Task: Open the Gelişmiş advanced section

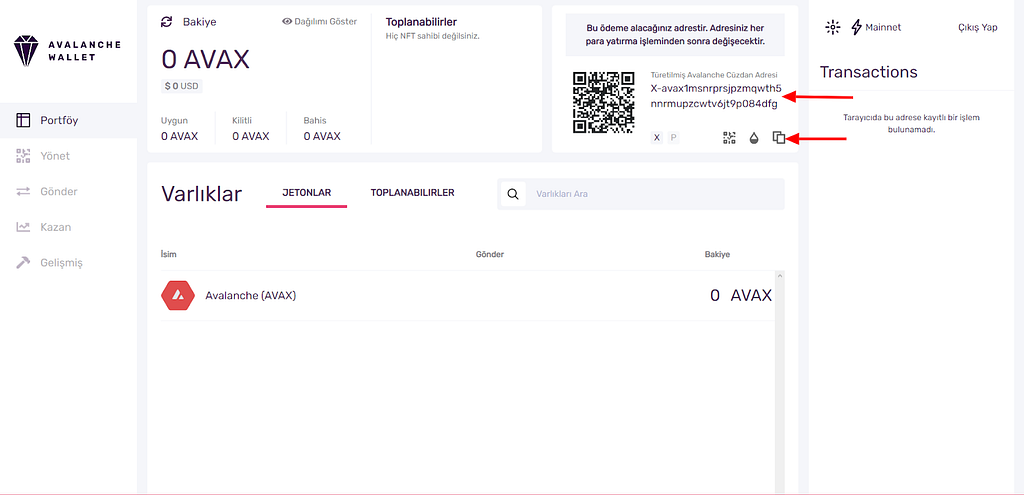Action: pyautogui.click(x=68, y=263)
